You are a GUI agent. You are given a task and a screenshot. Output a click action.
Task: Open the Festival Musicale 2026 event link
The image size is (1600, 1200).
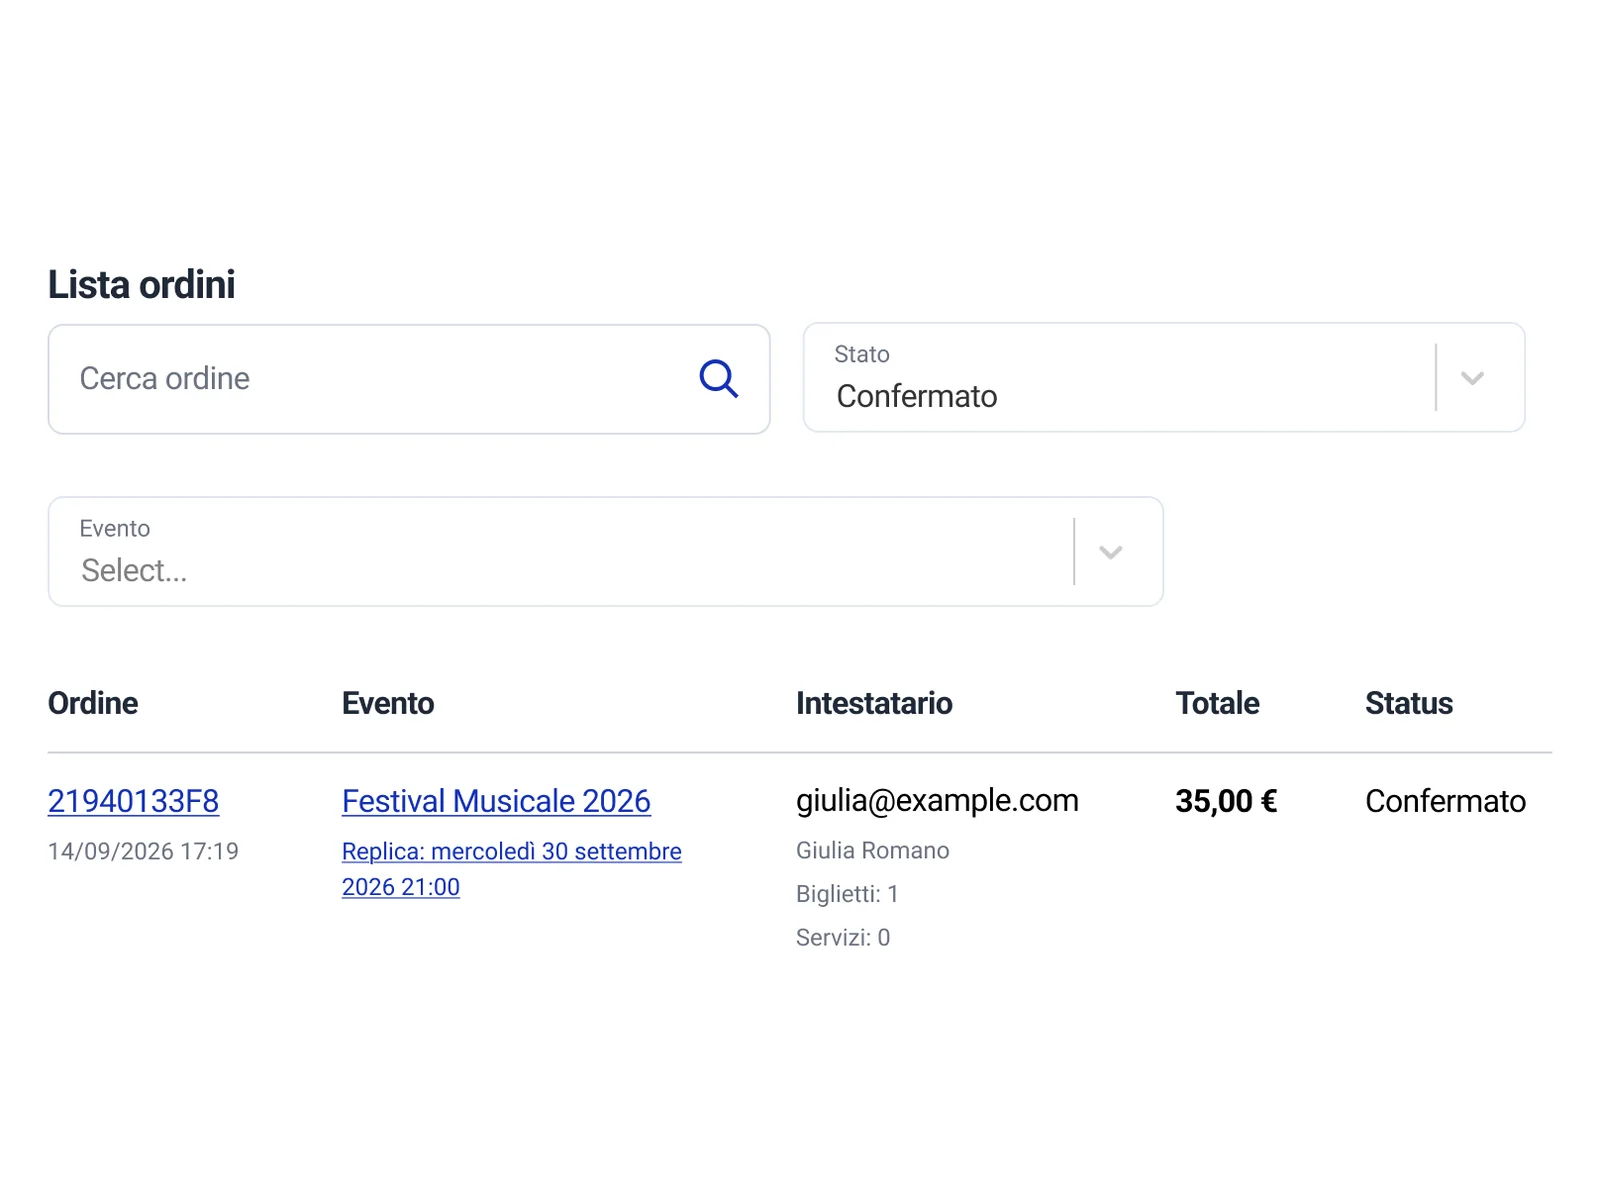point(496,801)
